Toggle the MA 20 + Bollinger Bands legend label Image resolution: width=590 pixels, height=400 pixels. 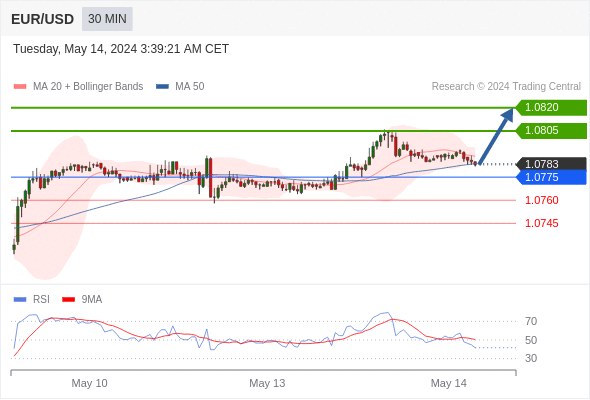point(88,87)
